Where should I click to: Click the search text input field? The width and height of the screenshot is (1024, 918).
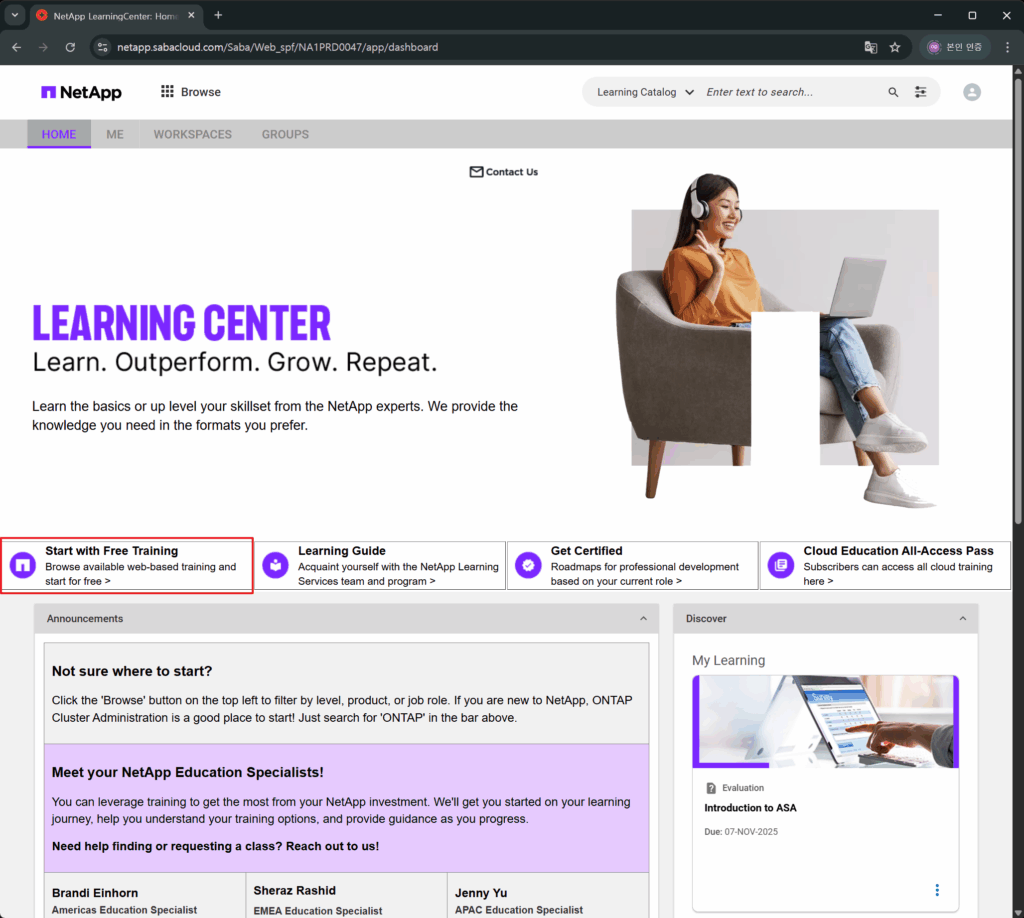click(x=790, y=92)
